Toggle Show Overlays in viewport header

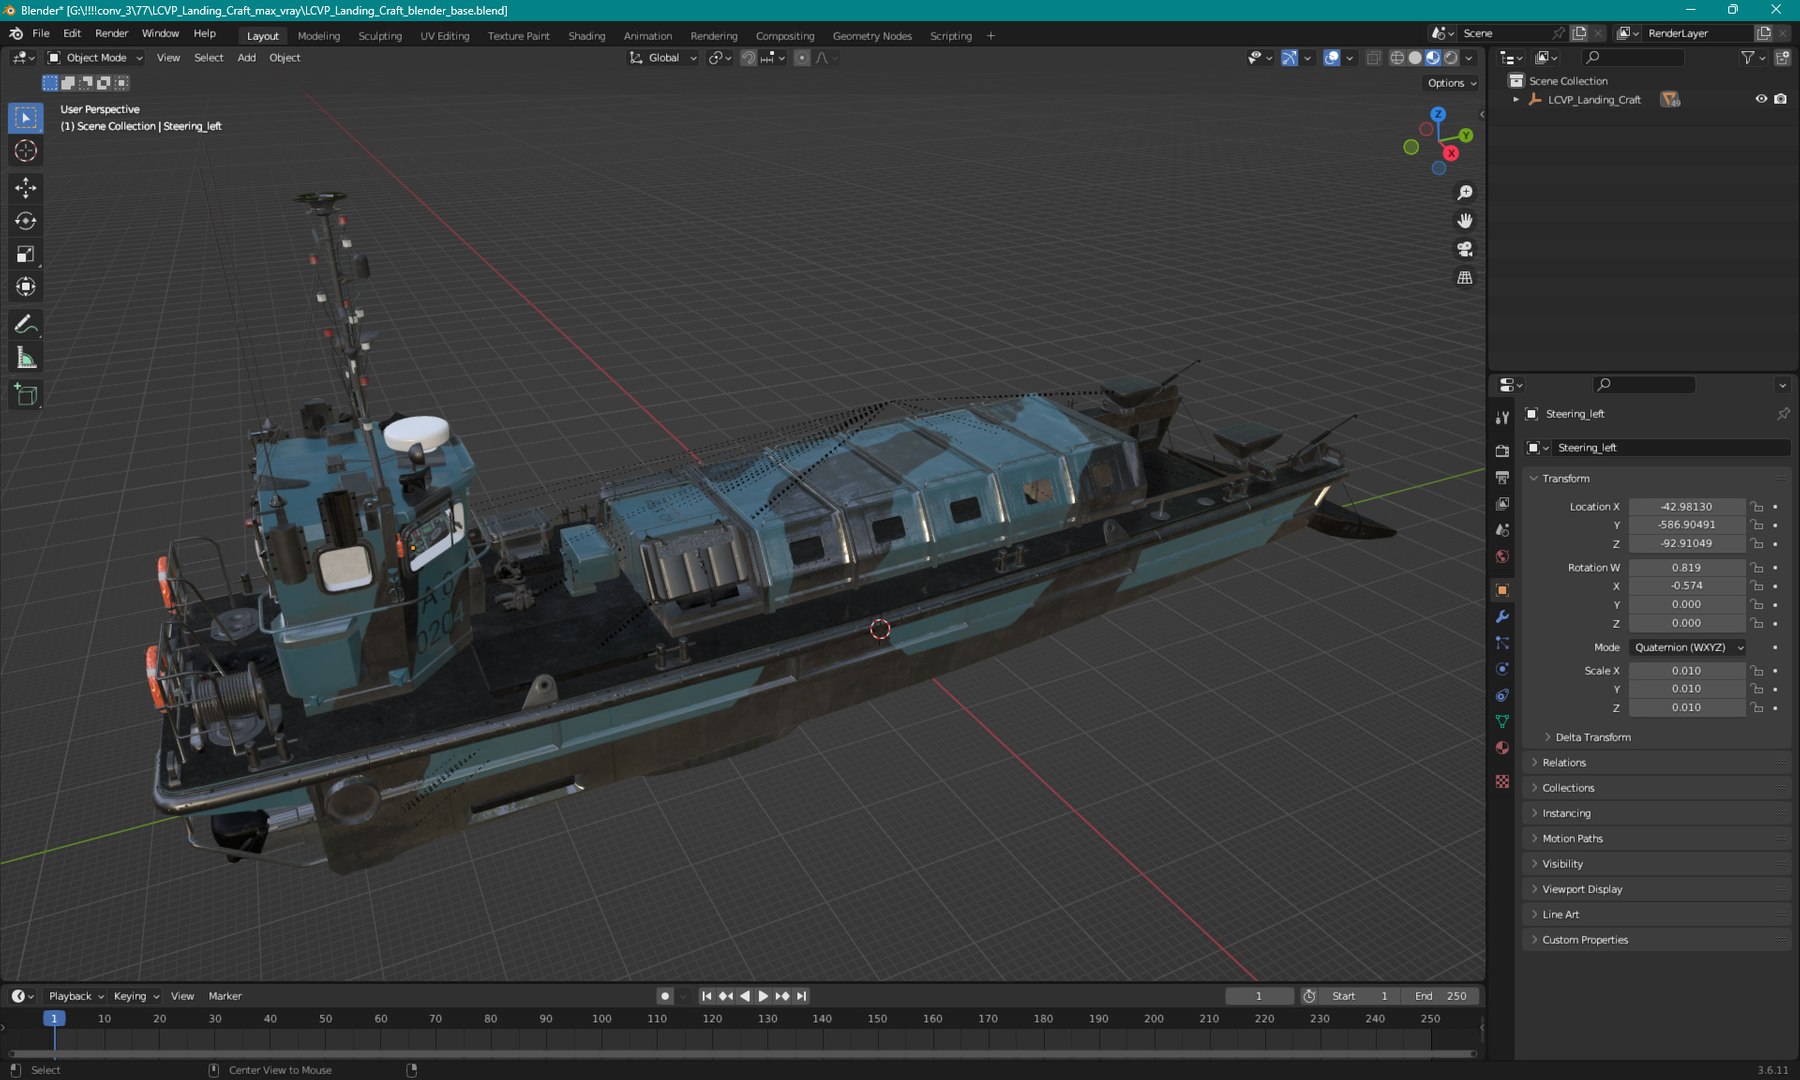[x=1332, y=58]
